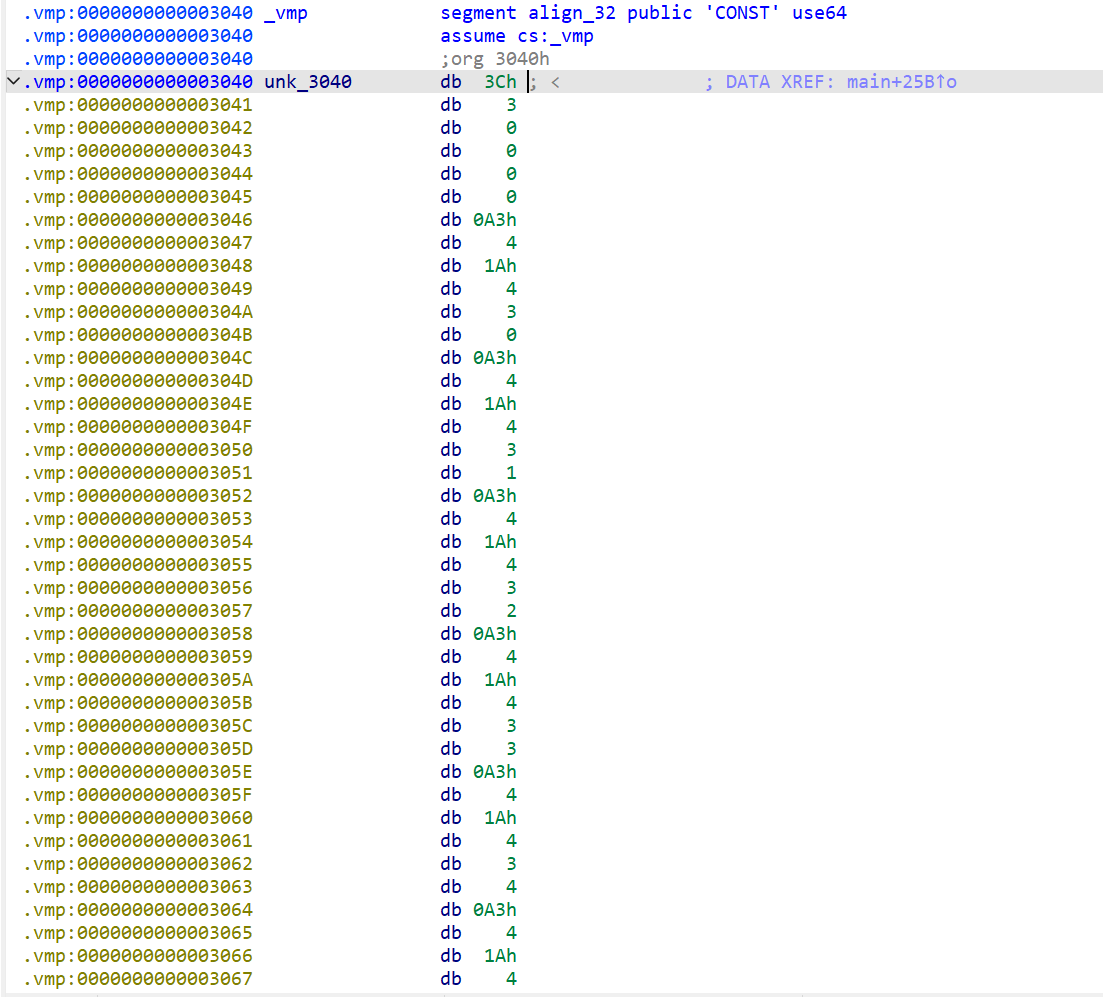1103x997 pixels.
Task: Click address .vmp:0000000000003060
Action: point(138,818)
